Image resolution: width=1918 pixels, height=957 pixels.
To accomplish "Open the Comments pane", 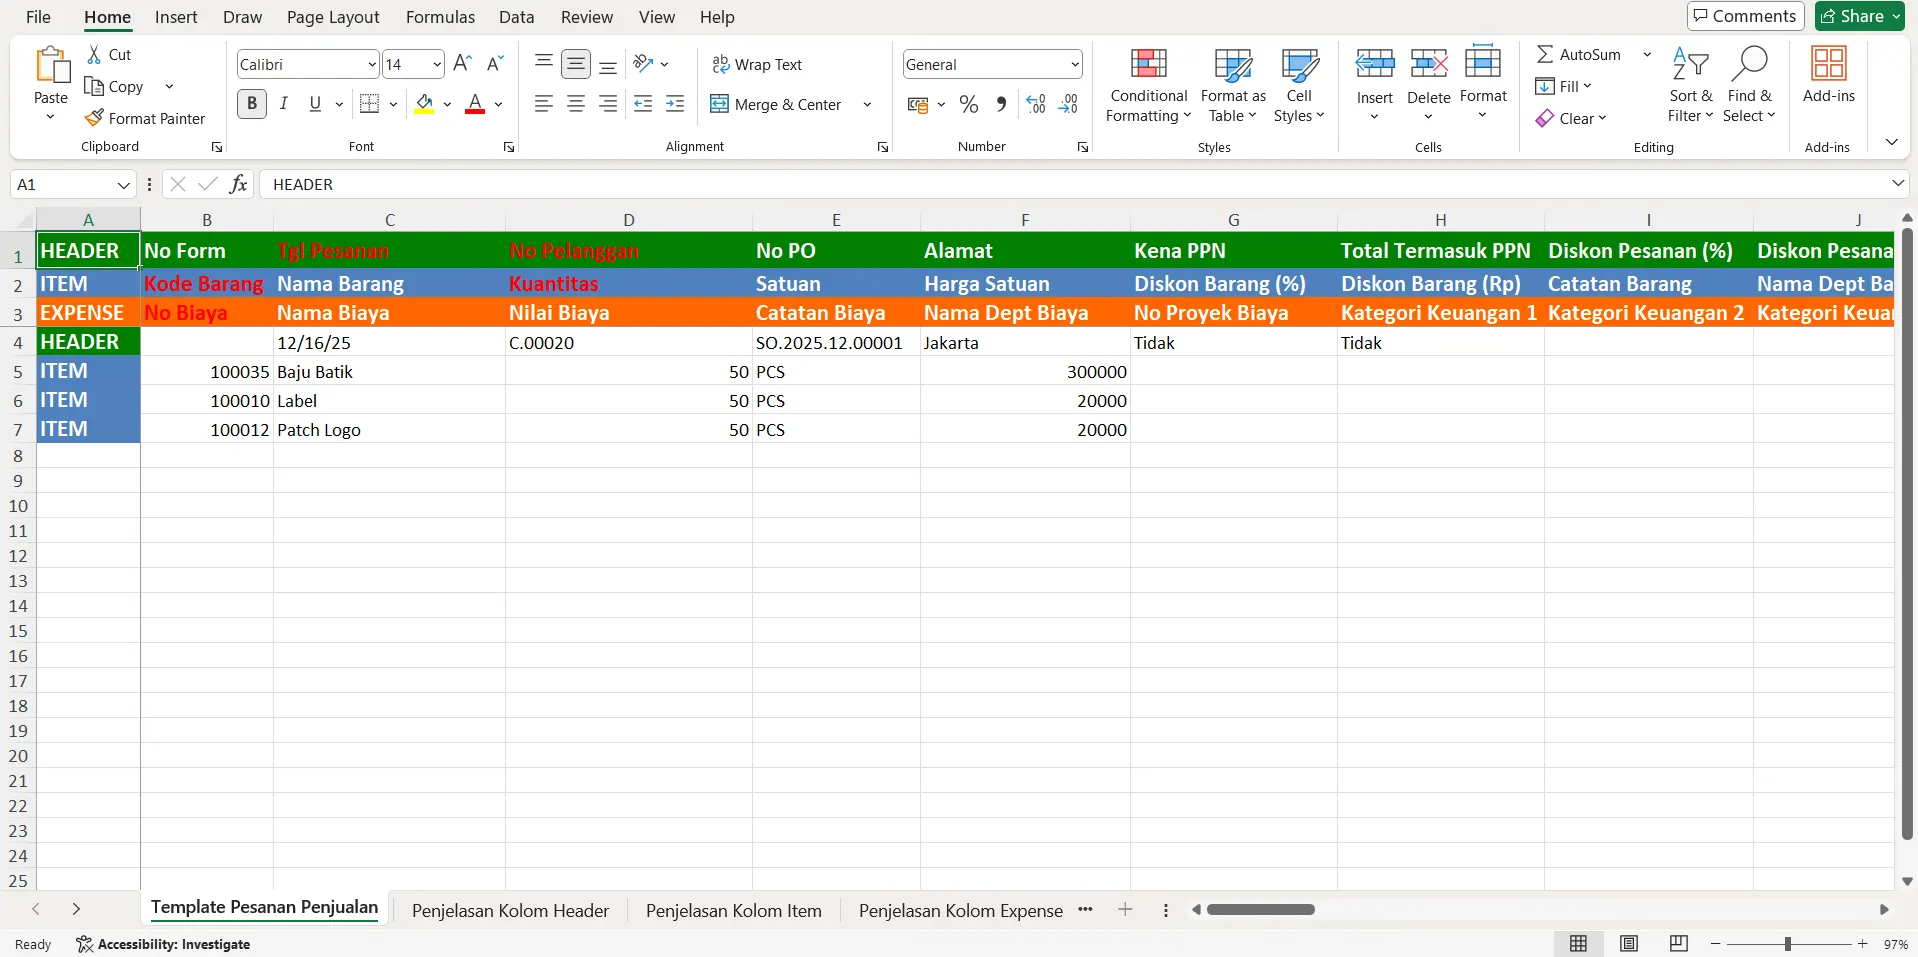I will point(1744,16).
